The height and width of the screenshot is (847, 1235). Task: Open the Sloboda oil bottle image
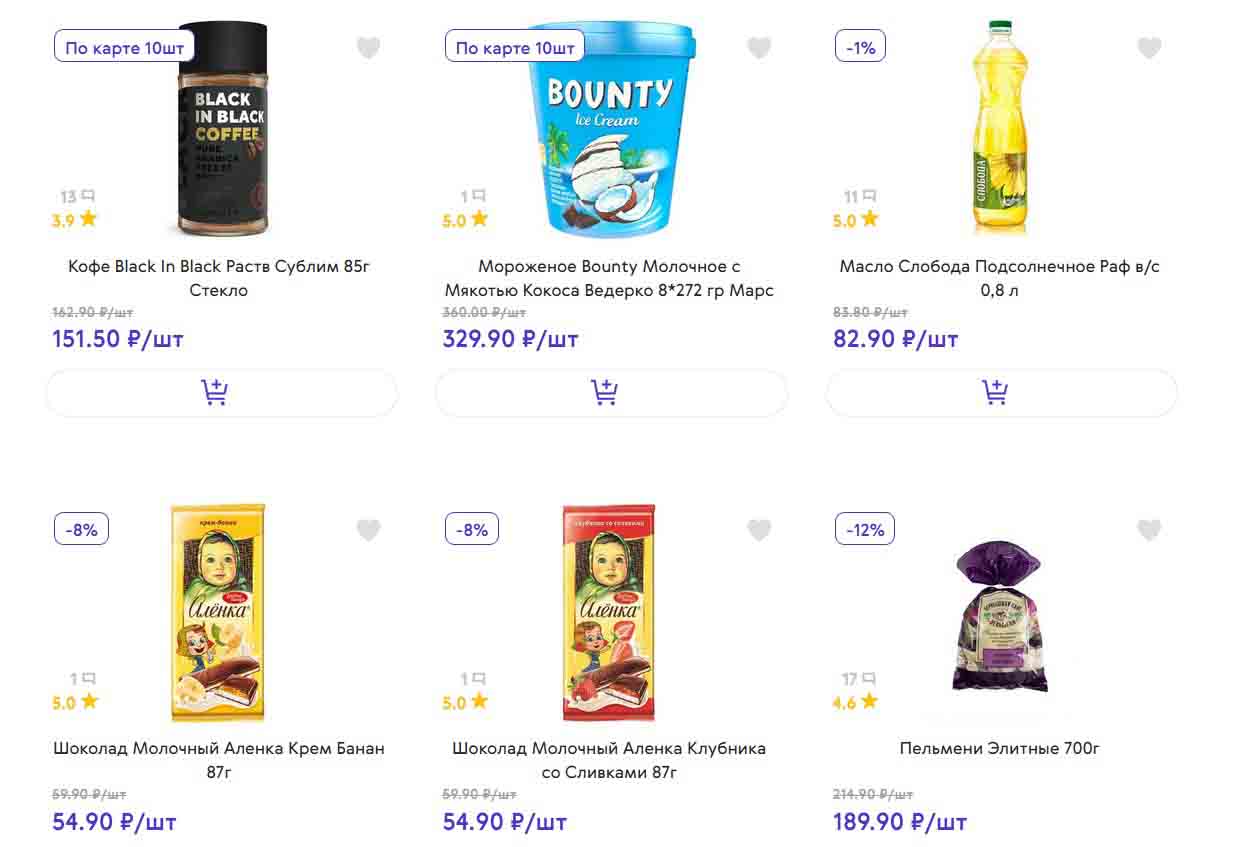click(999, 128)
